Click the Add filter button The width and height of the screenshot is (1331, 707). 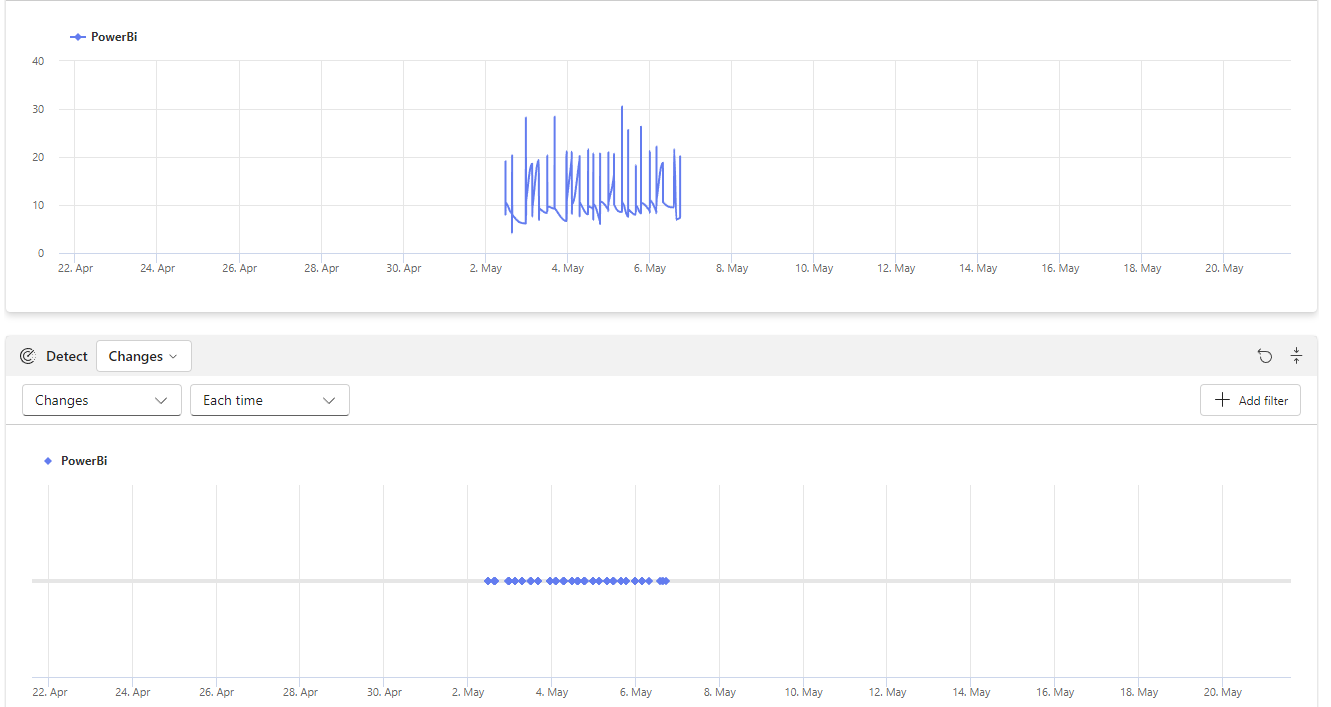pos(1250,400)
